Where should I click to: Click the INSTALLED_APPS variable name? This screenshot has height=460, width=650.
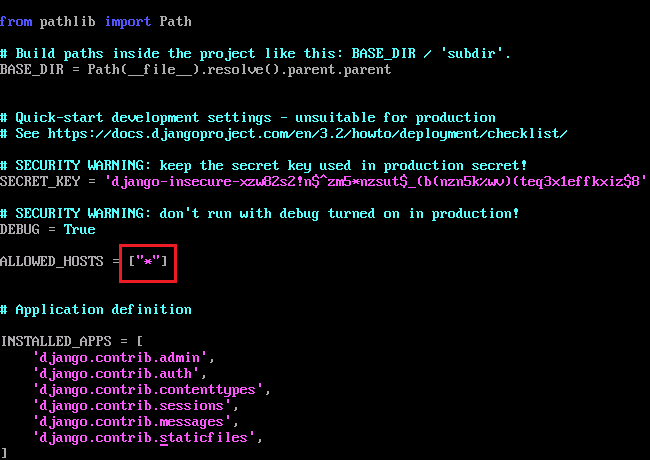tap(56, 341)
